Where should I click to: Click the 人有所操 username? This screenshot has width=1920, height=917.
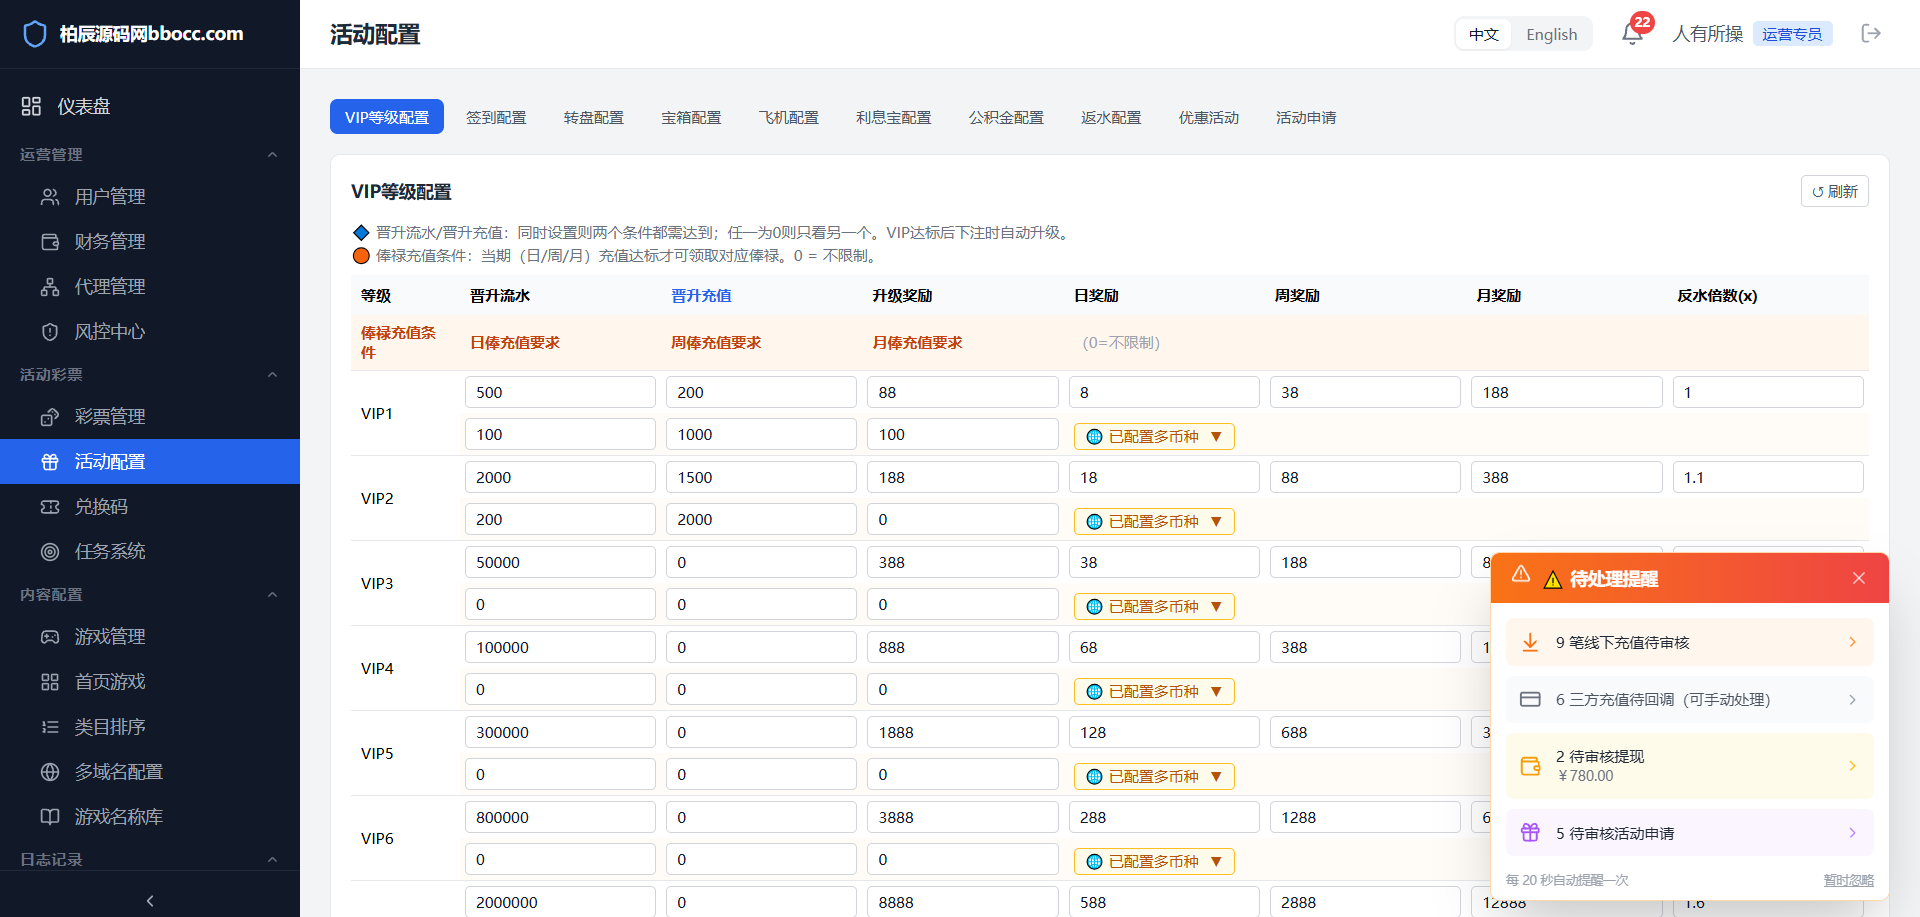1708,34
